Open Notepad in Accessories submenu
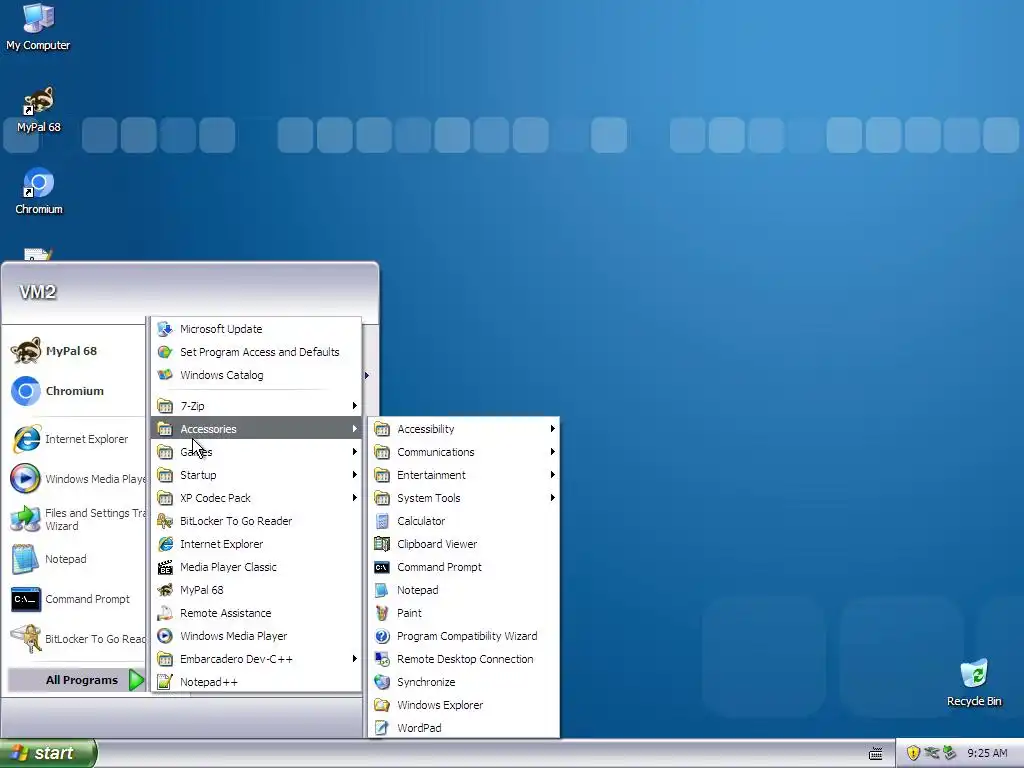Screen dimensions: 1024x768 (x=464, y=590)
